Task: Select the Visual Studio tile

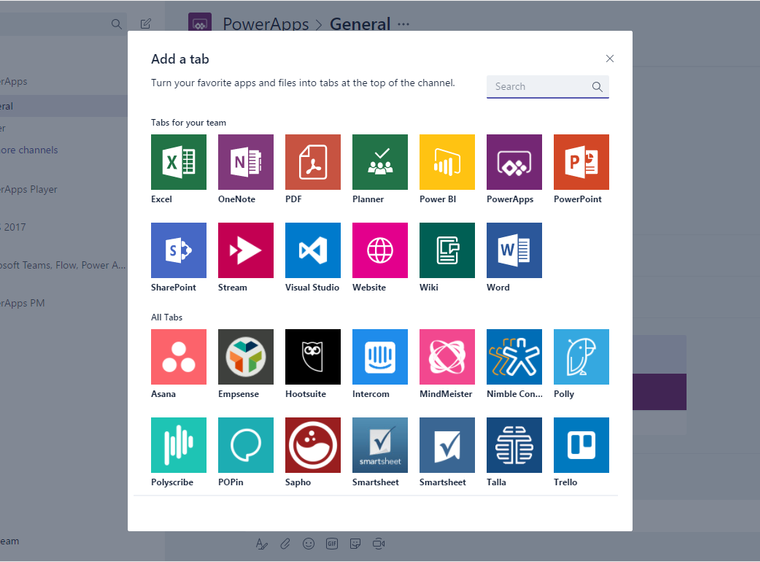Action: tap(312, 250)
